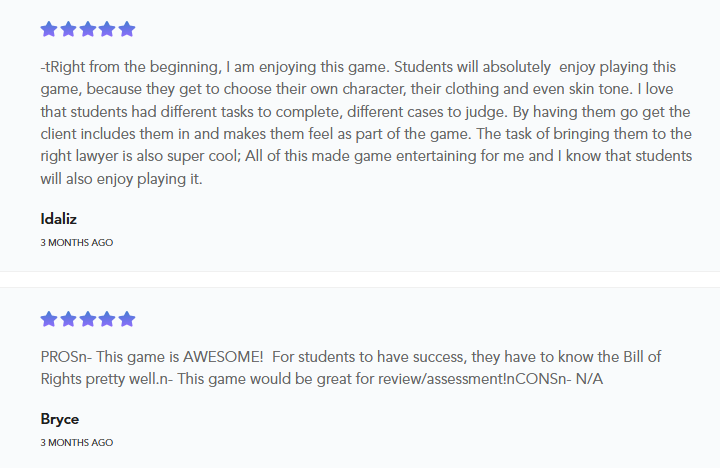Viewport: 720px width, 468px height.
Task: Click the first star in Bryce's review rating
Action: (x=49, y=320)
